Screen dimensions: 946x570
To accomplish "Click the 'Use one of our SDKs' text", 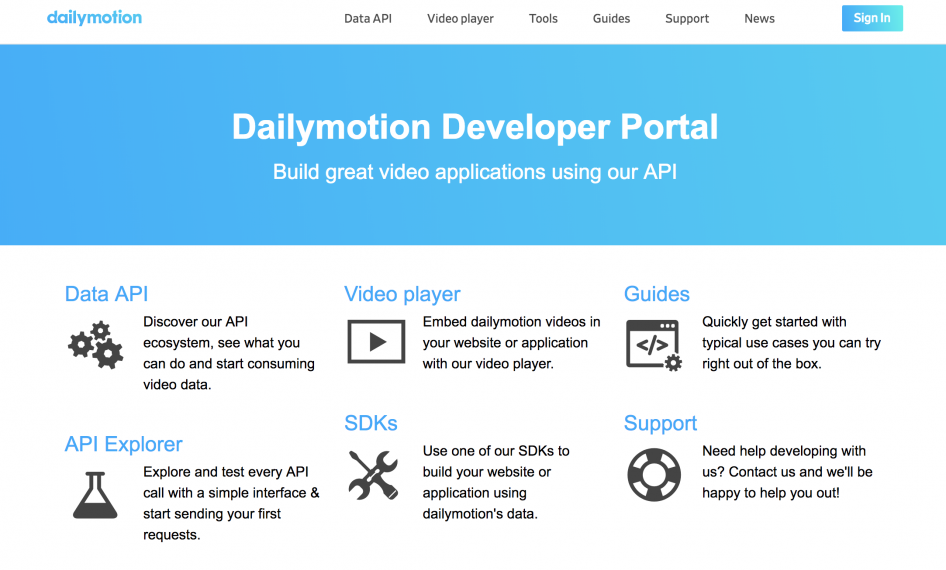I will [496, 482].
